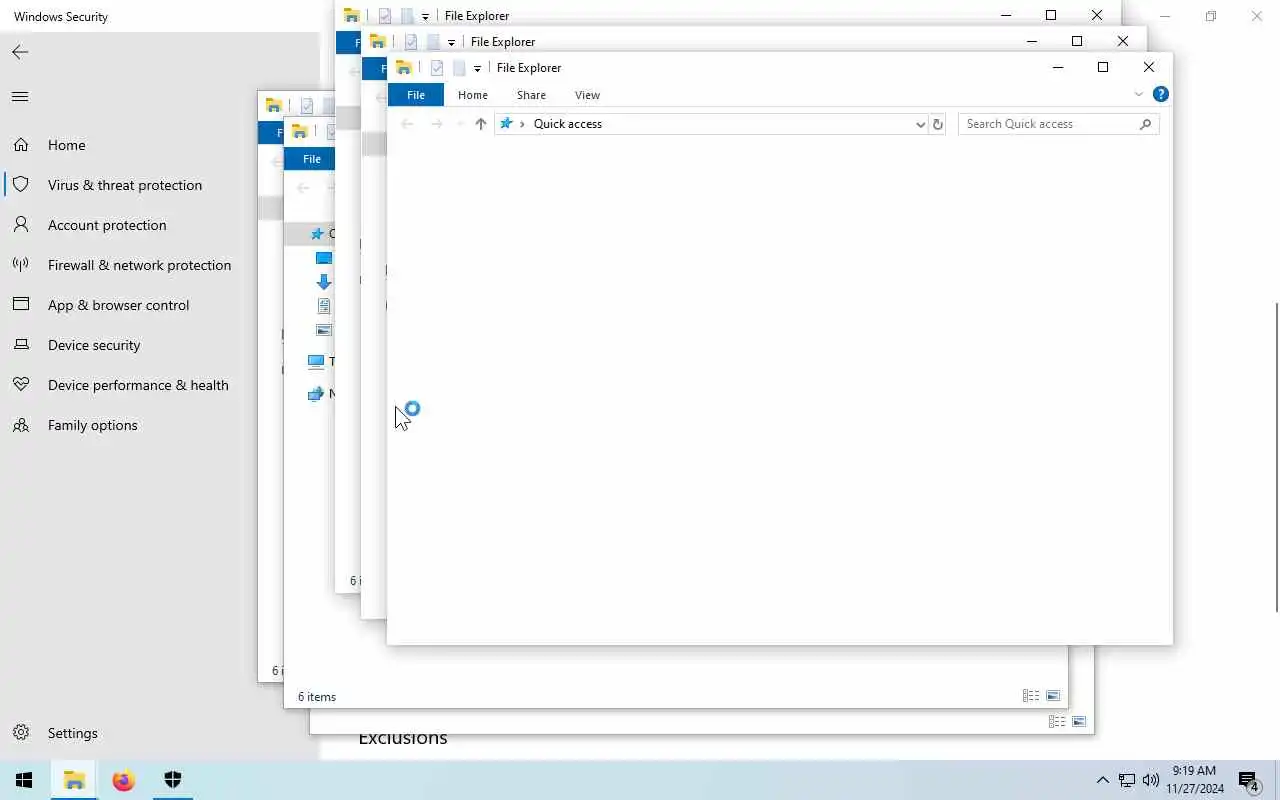Go back using the Windows Security back arrow
Viewport: 1280px width, 800px height.
pos(20,52)
